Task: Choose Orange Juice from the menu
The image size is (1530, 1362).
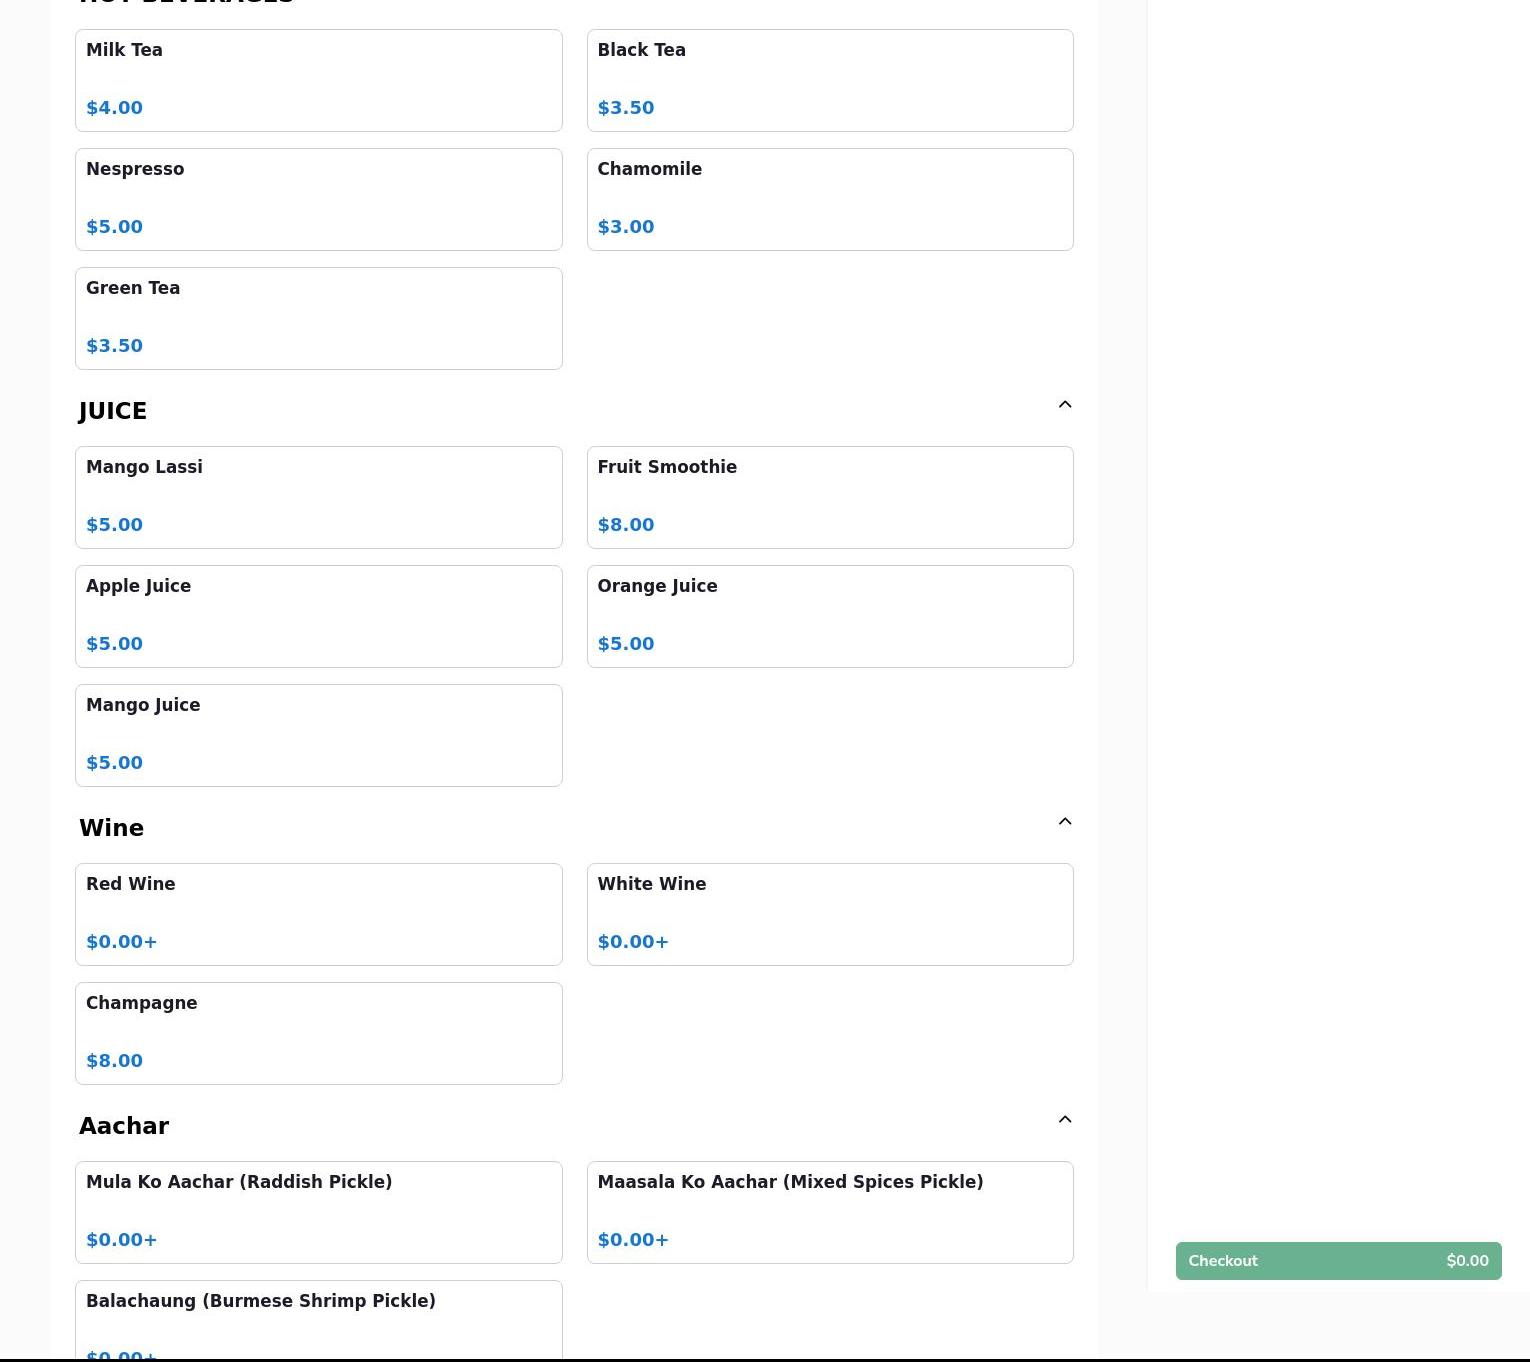Action: [x=829, y=616]
